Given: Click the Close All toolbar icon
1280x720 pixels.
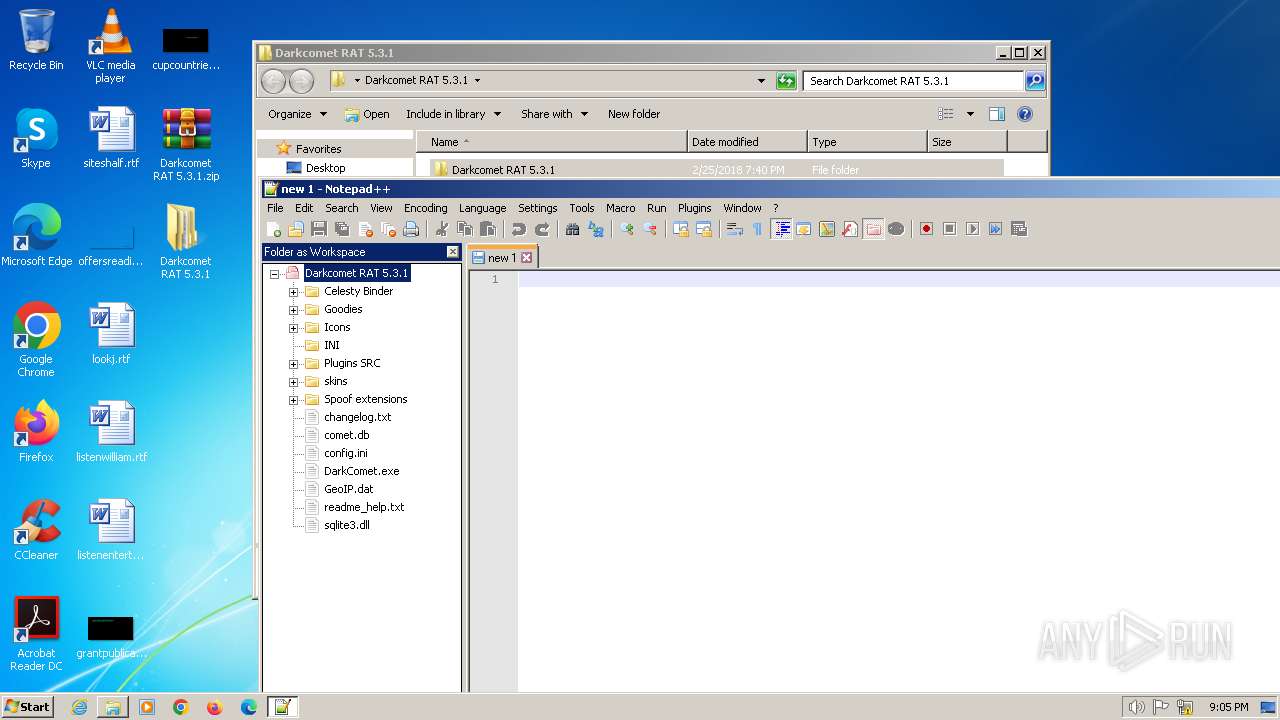Looking at the screenshot, I should [388, 229].
